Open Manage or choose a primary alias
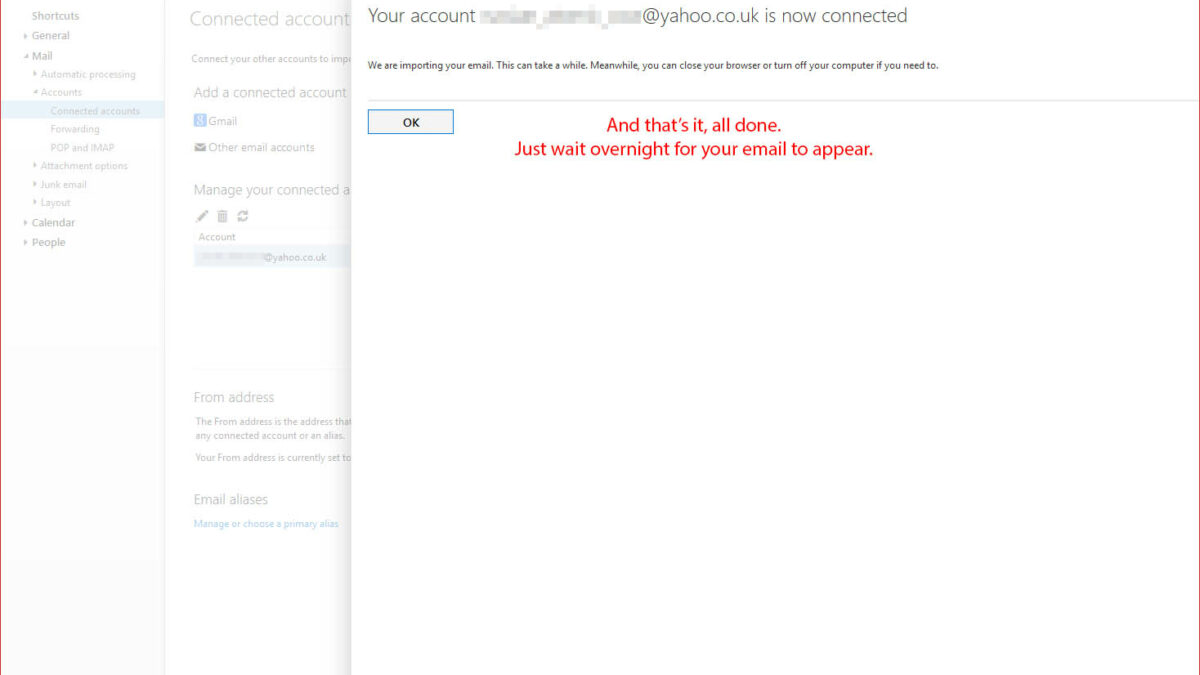The image size is (1200, 675). (266, 524)
